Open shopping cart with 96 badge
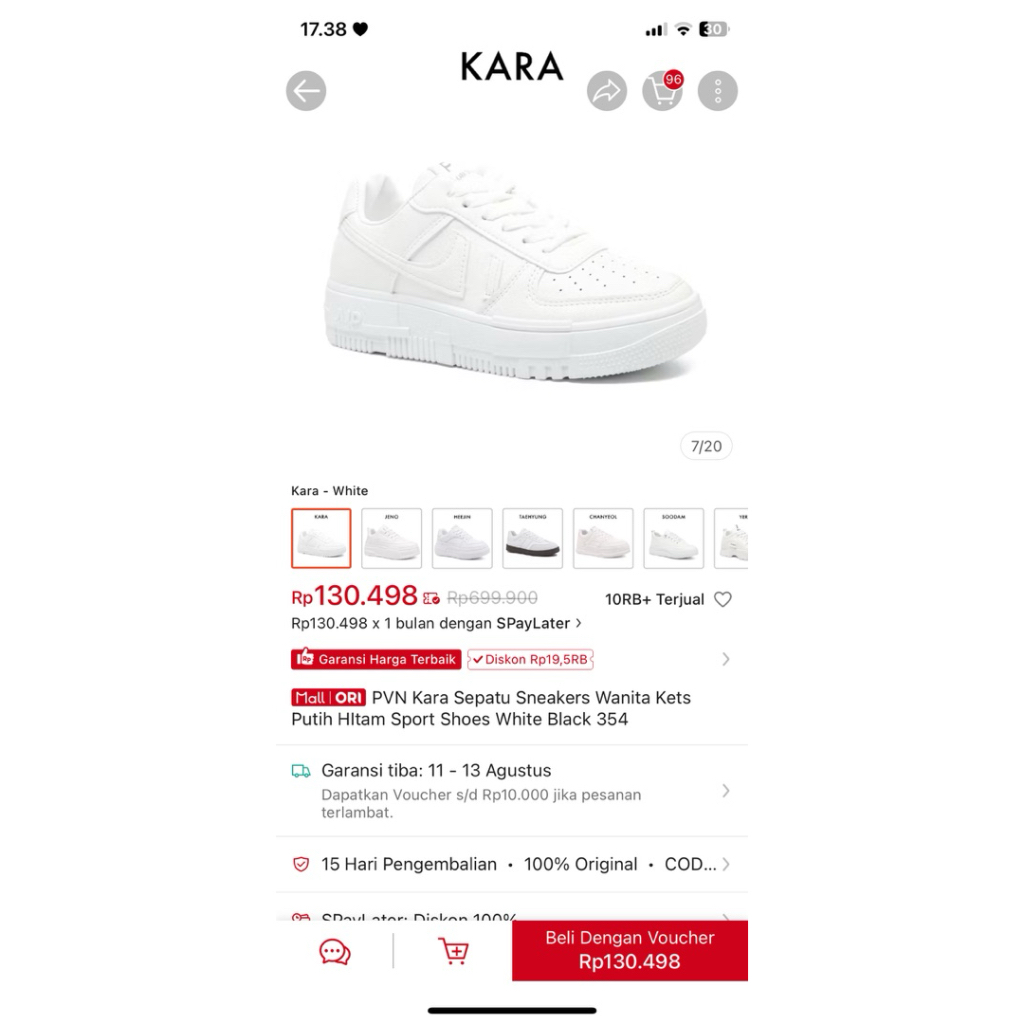This screenshot has width=1024, height=1024. click(x=662, y=91)
